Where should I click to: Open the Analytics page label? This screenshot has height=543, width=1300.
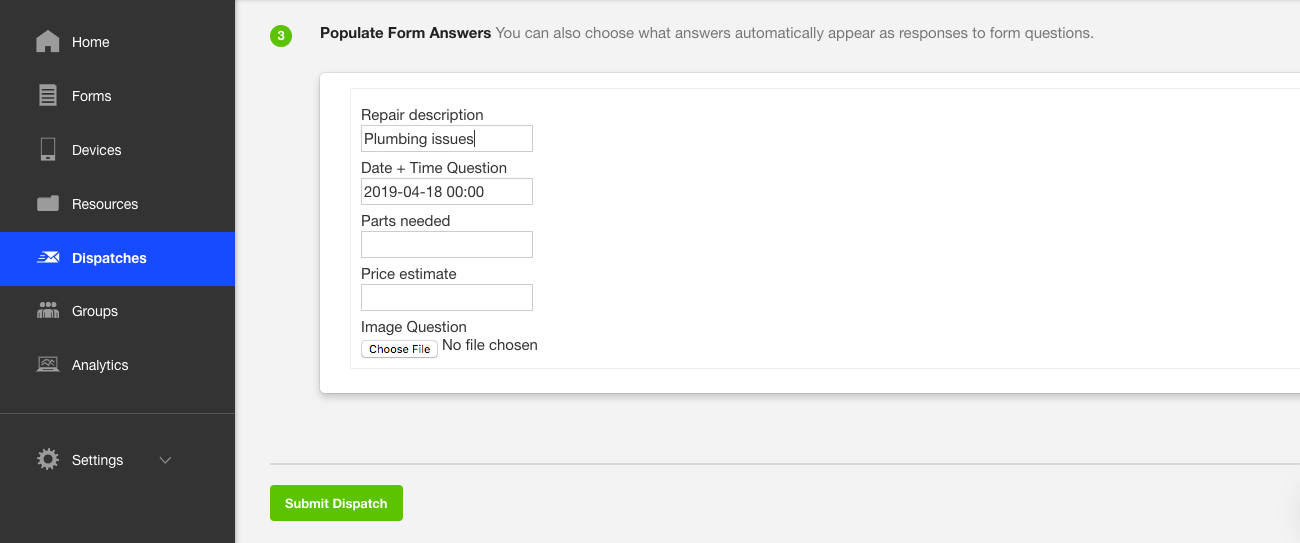tap(101, 365)
